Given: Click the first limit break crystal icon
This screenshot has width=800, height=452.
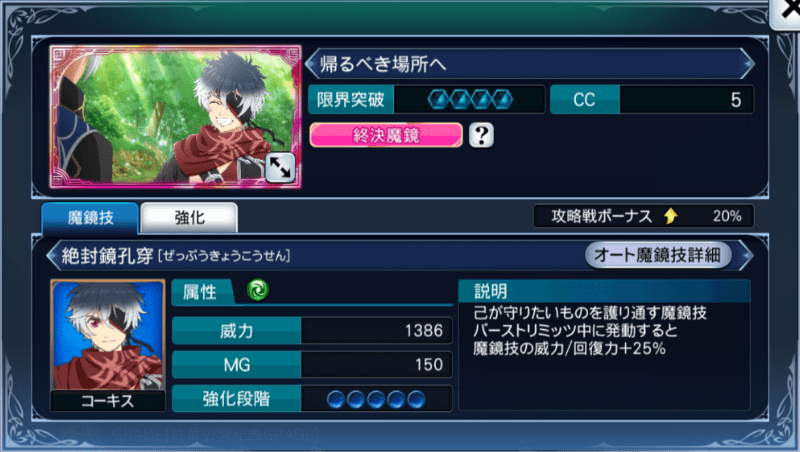Looking at the screenshot, I should point(438,99).
